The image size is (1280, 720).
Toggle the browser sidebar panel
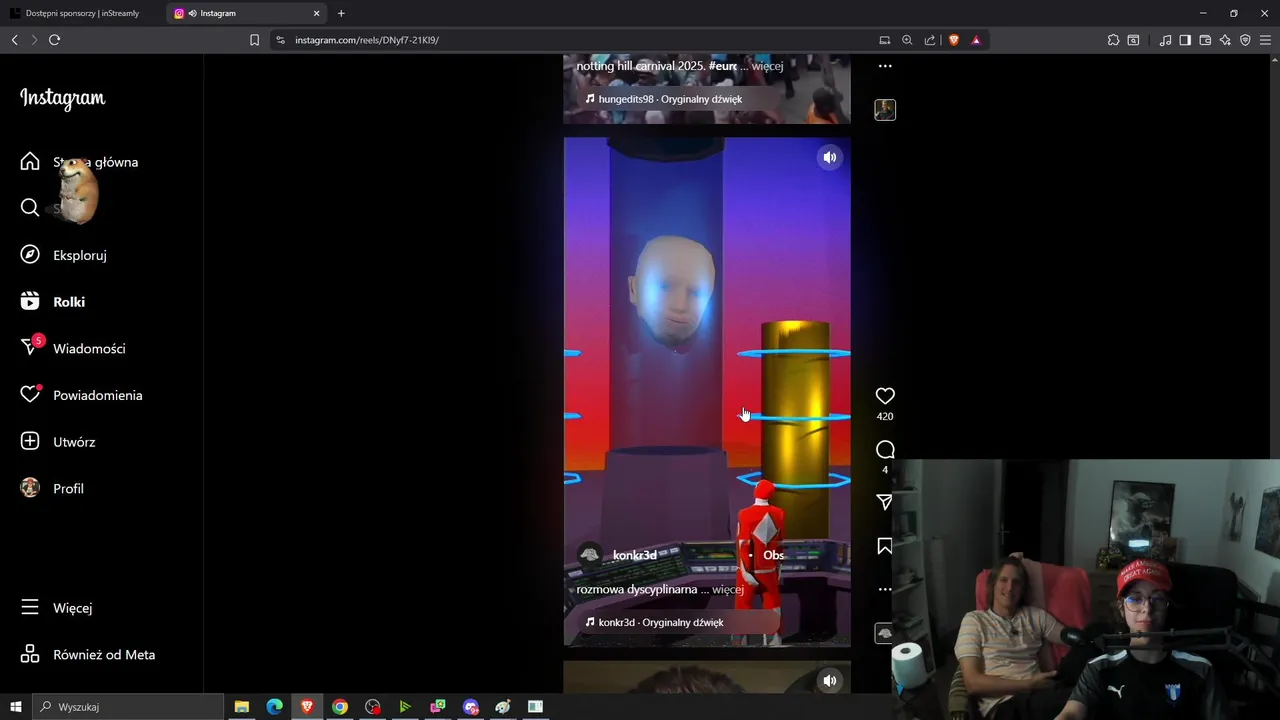pos(1185,40)
